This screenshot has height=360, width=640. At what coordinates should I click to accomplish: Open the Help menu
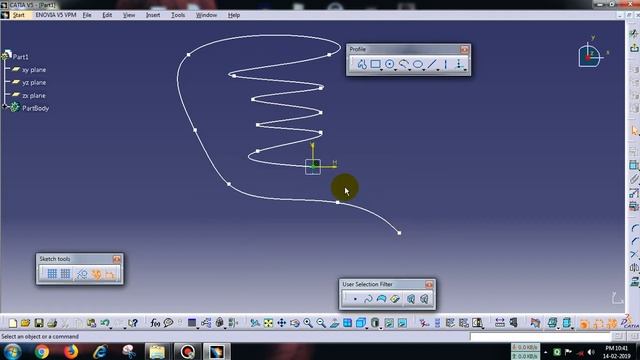[x=234, y=15]
